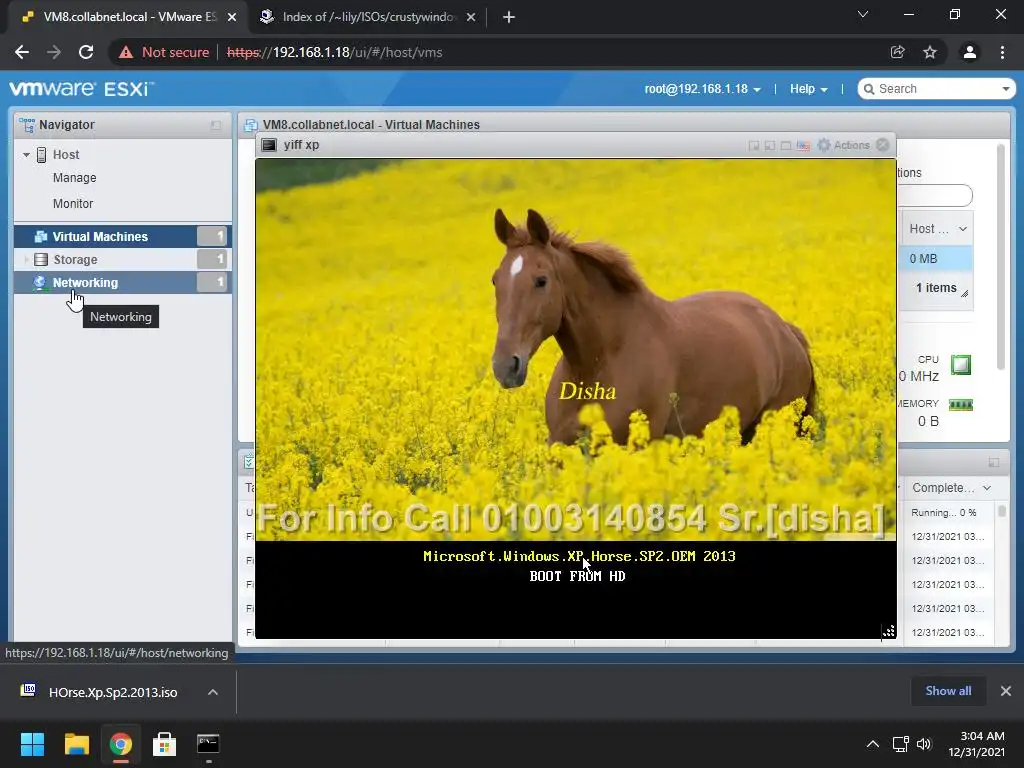
Task: Open File Explorer from taskbar
Action: tap(76, 744)
